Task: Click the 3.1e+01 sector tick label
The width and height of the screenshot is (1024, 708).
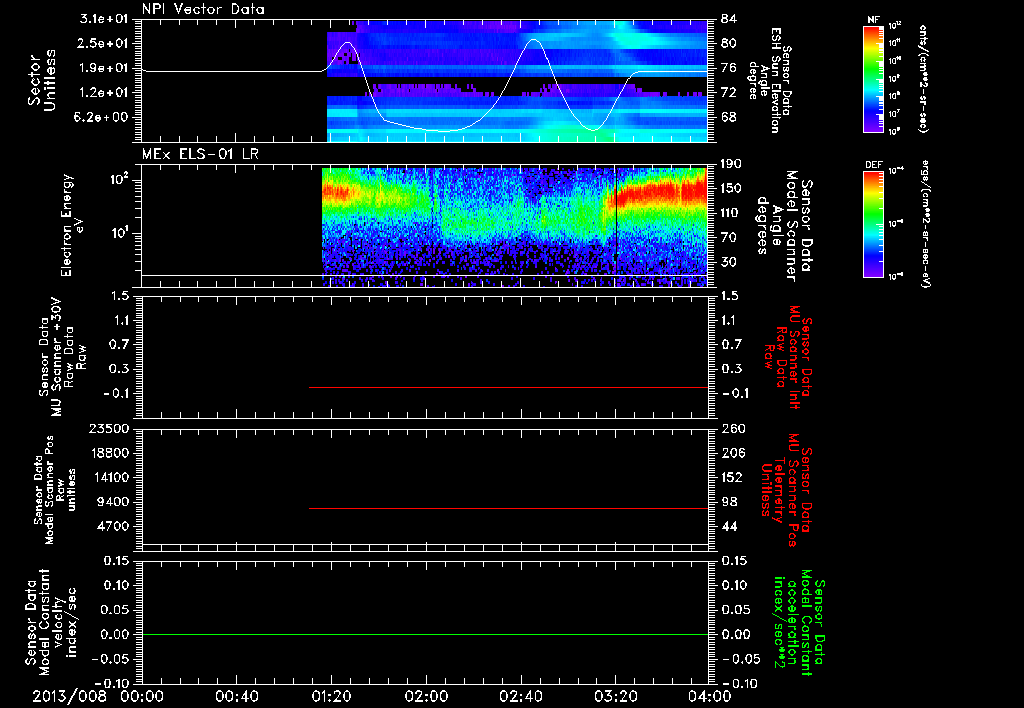Action: click(103, 19)
